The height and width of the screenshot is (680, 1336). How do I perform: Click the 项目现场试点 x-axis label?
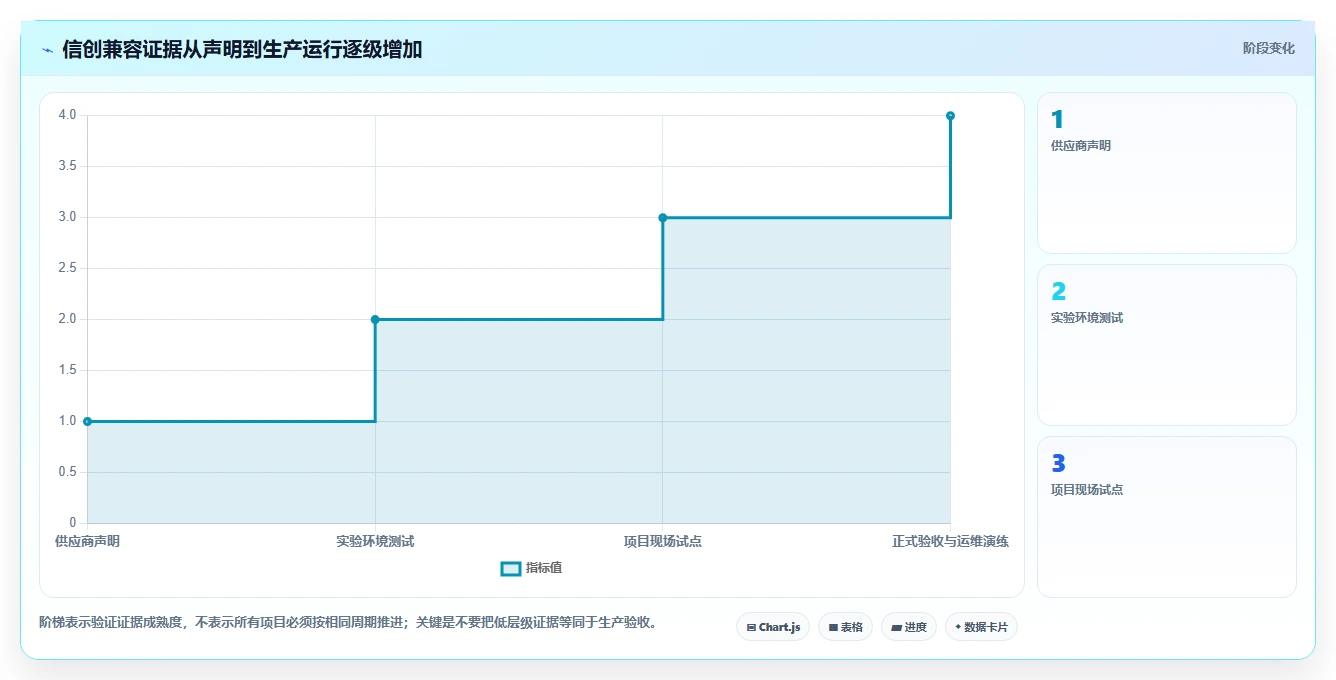coord(662,541)
